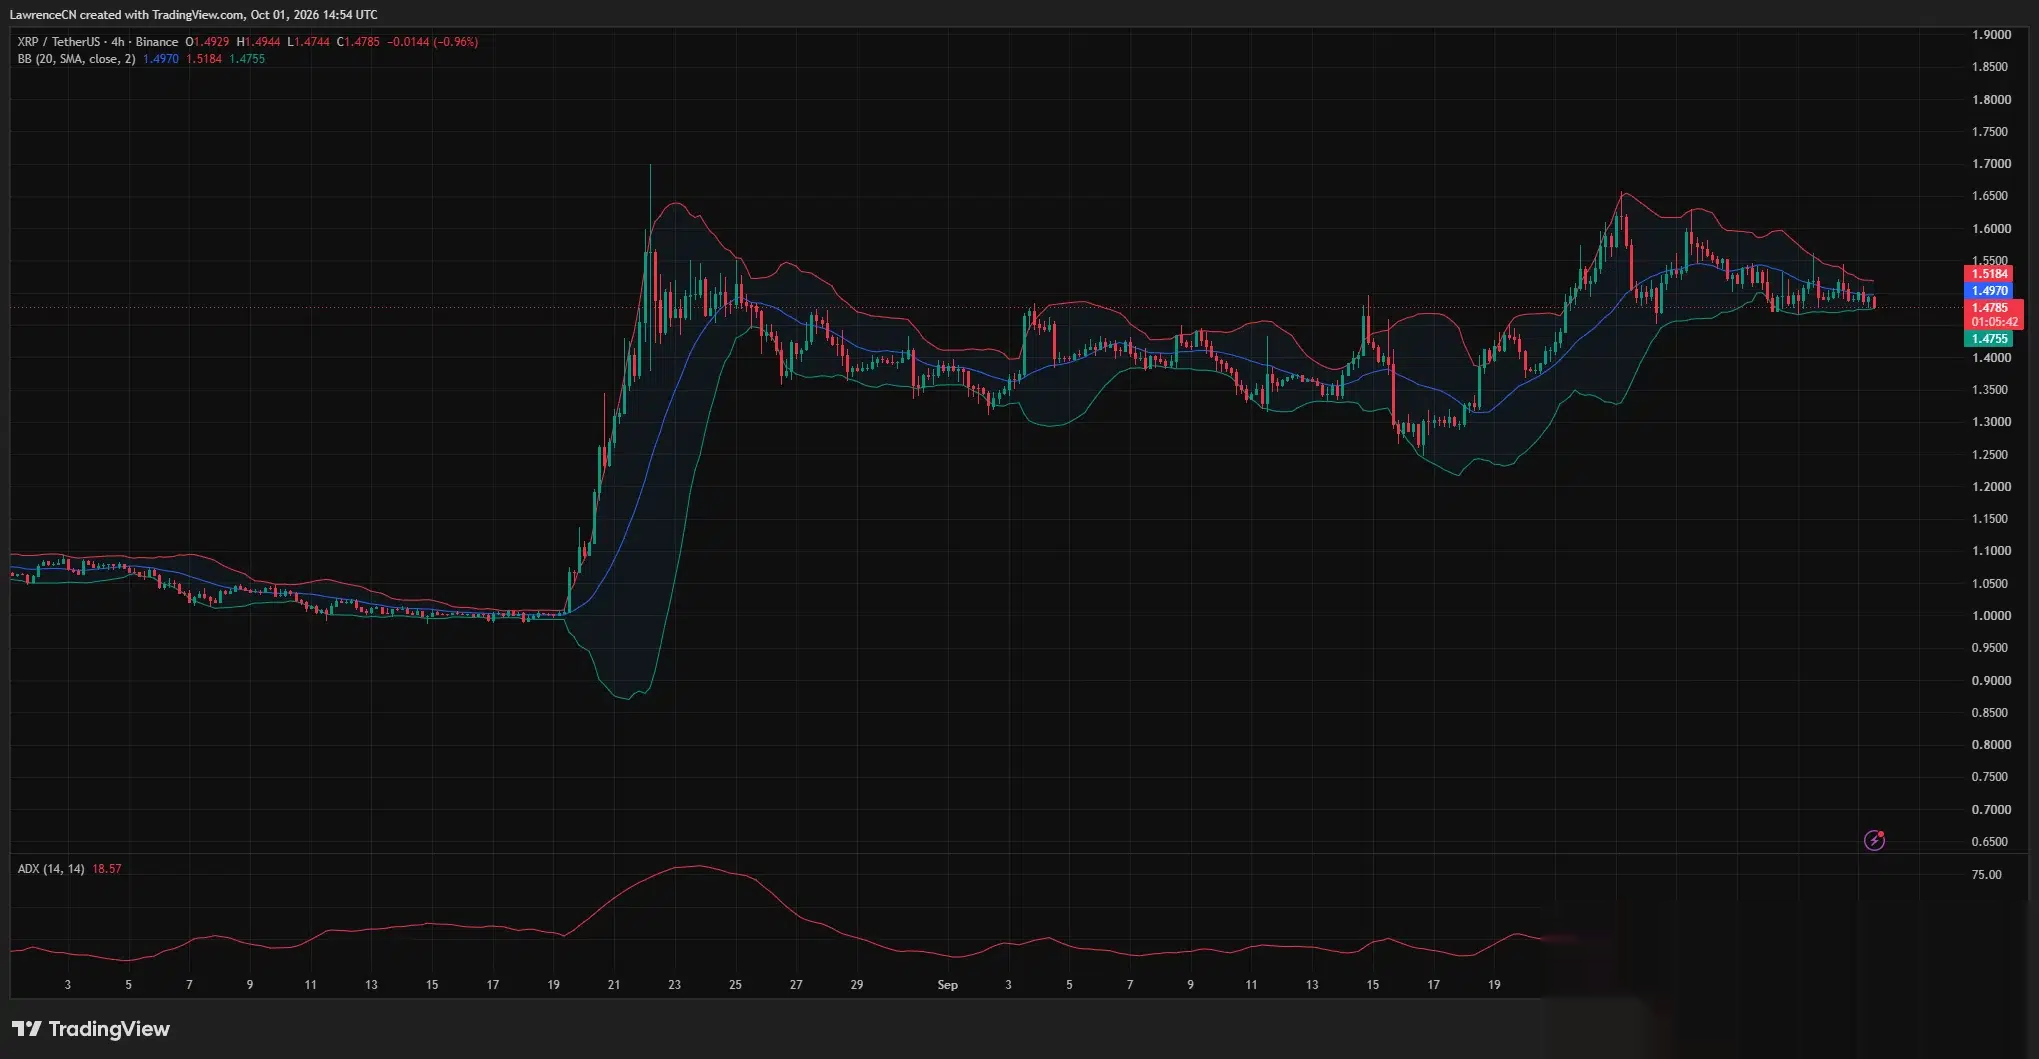Click the green 1.4755 lower band price label
The image size is (2039, 1059).
(x=1989, y=339)
